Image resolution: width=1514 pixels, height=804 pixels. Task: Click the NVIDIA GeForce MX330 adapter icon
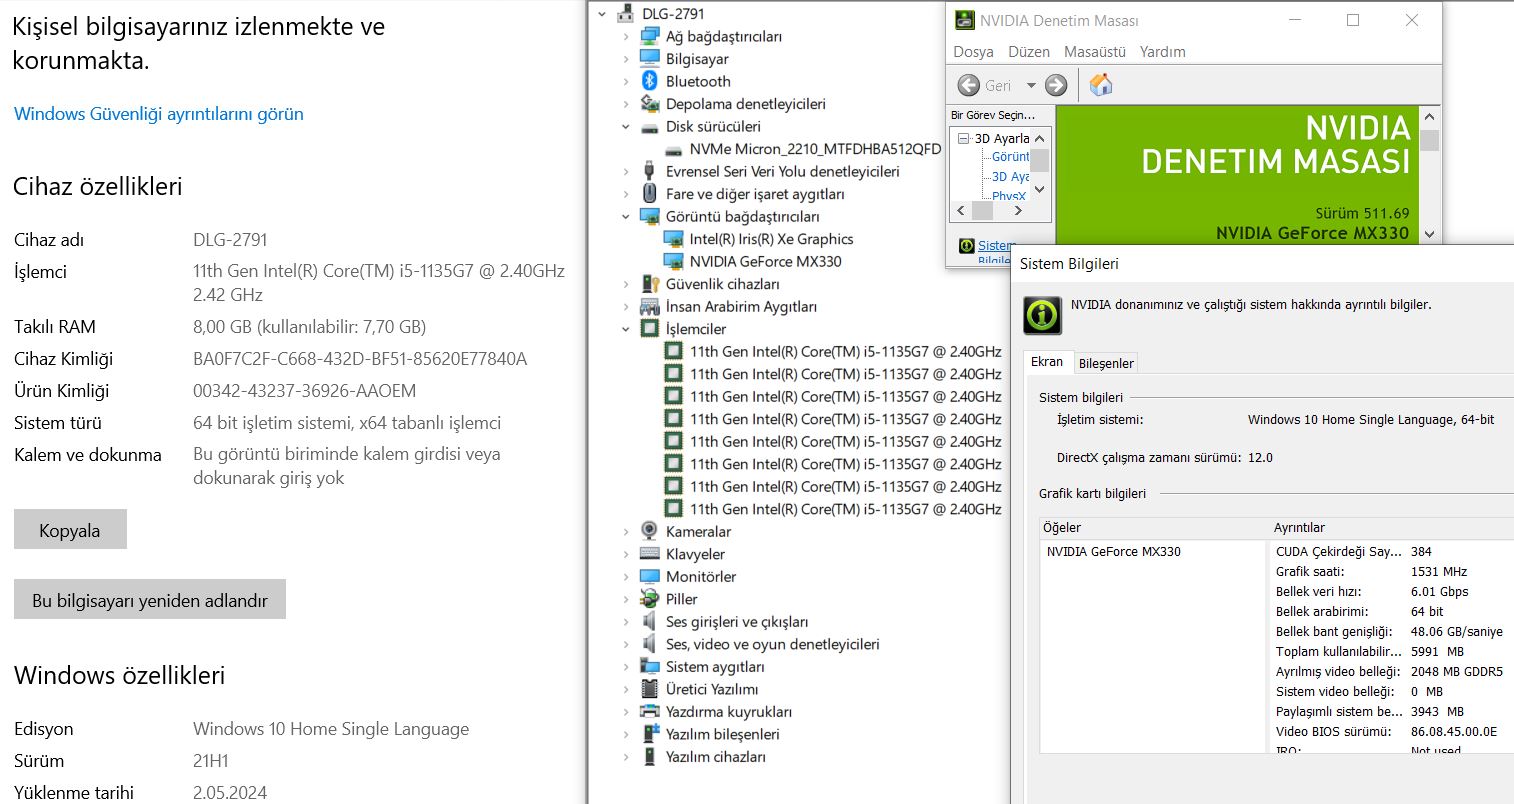click(x=673, y=261)
